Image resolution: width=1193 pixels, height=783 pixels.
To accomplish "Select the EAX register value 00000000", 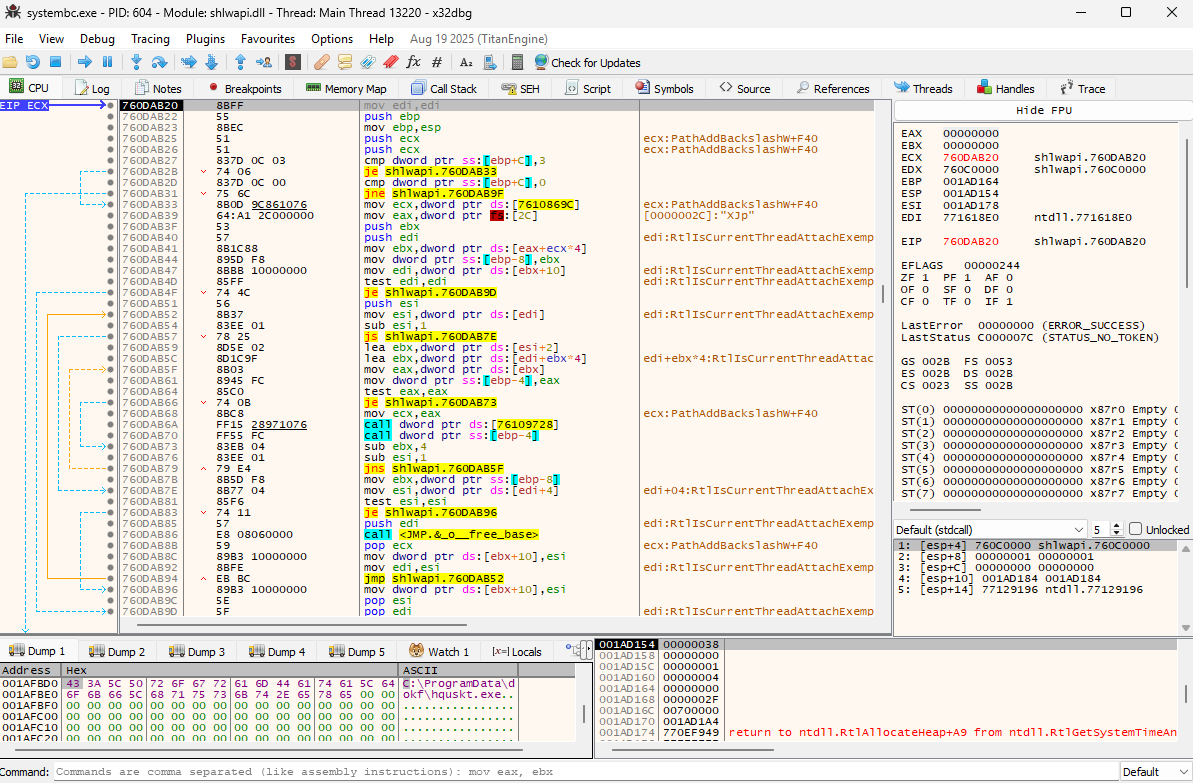I will [971, 133].
